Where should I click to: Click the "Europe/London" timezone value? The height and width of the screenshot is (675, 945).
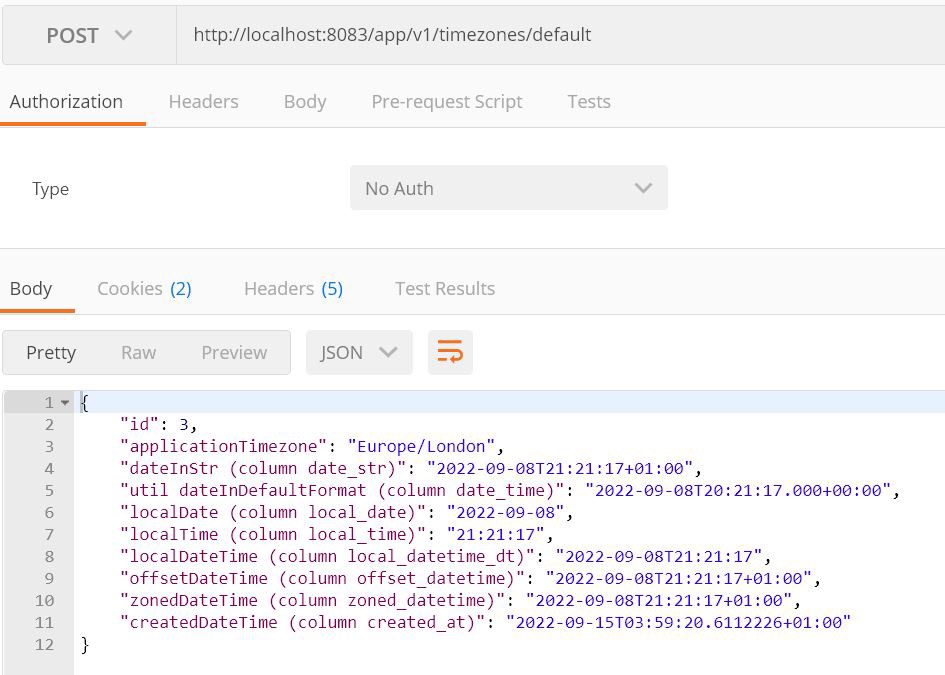click(421, 447)
